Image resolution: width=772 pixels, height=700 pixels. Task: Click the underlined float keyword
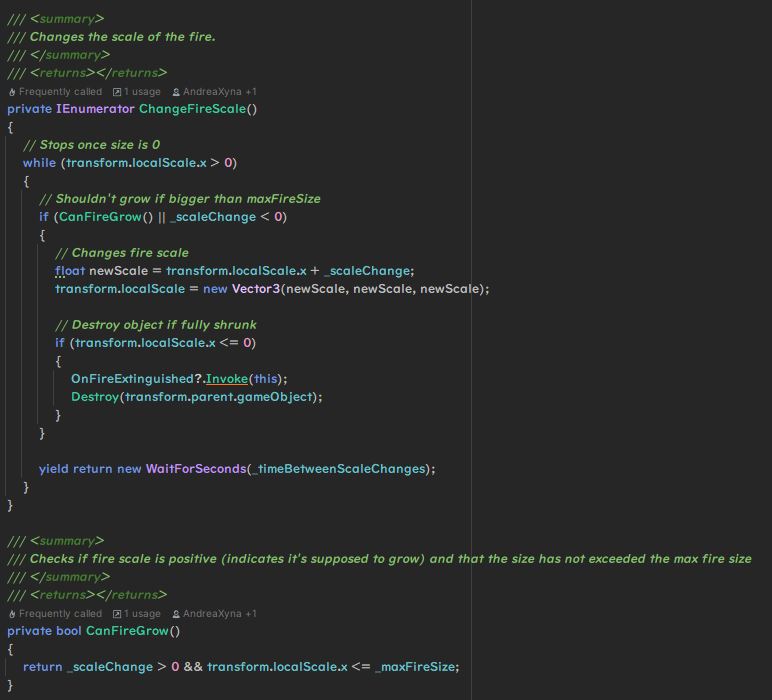click(x=70, y=270)
